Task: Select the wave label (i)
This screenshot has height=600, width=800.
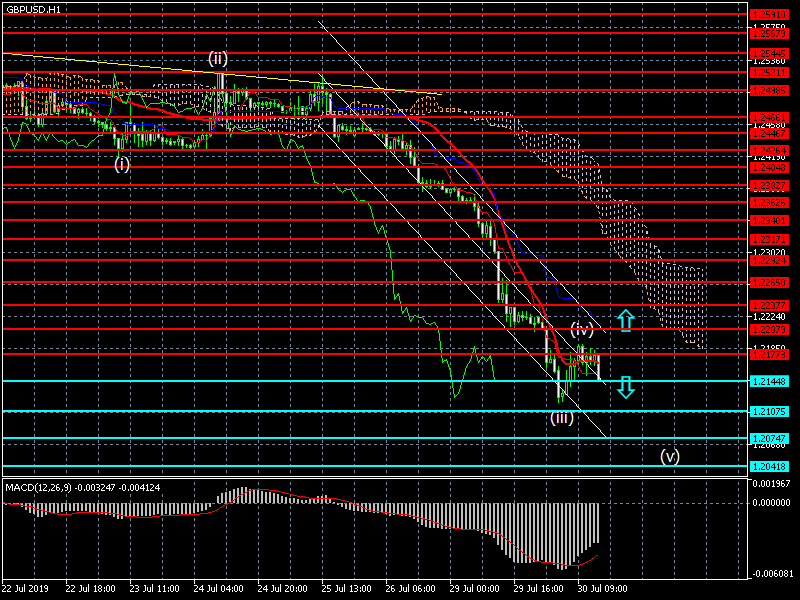Action: pos(122,164)
